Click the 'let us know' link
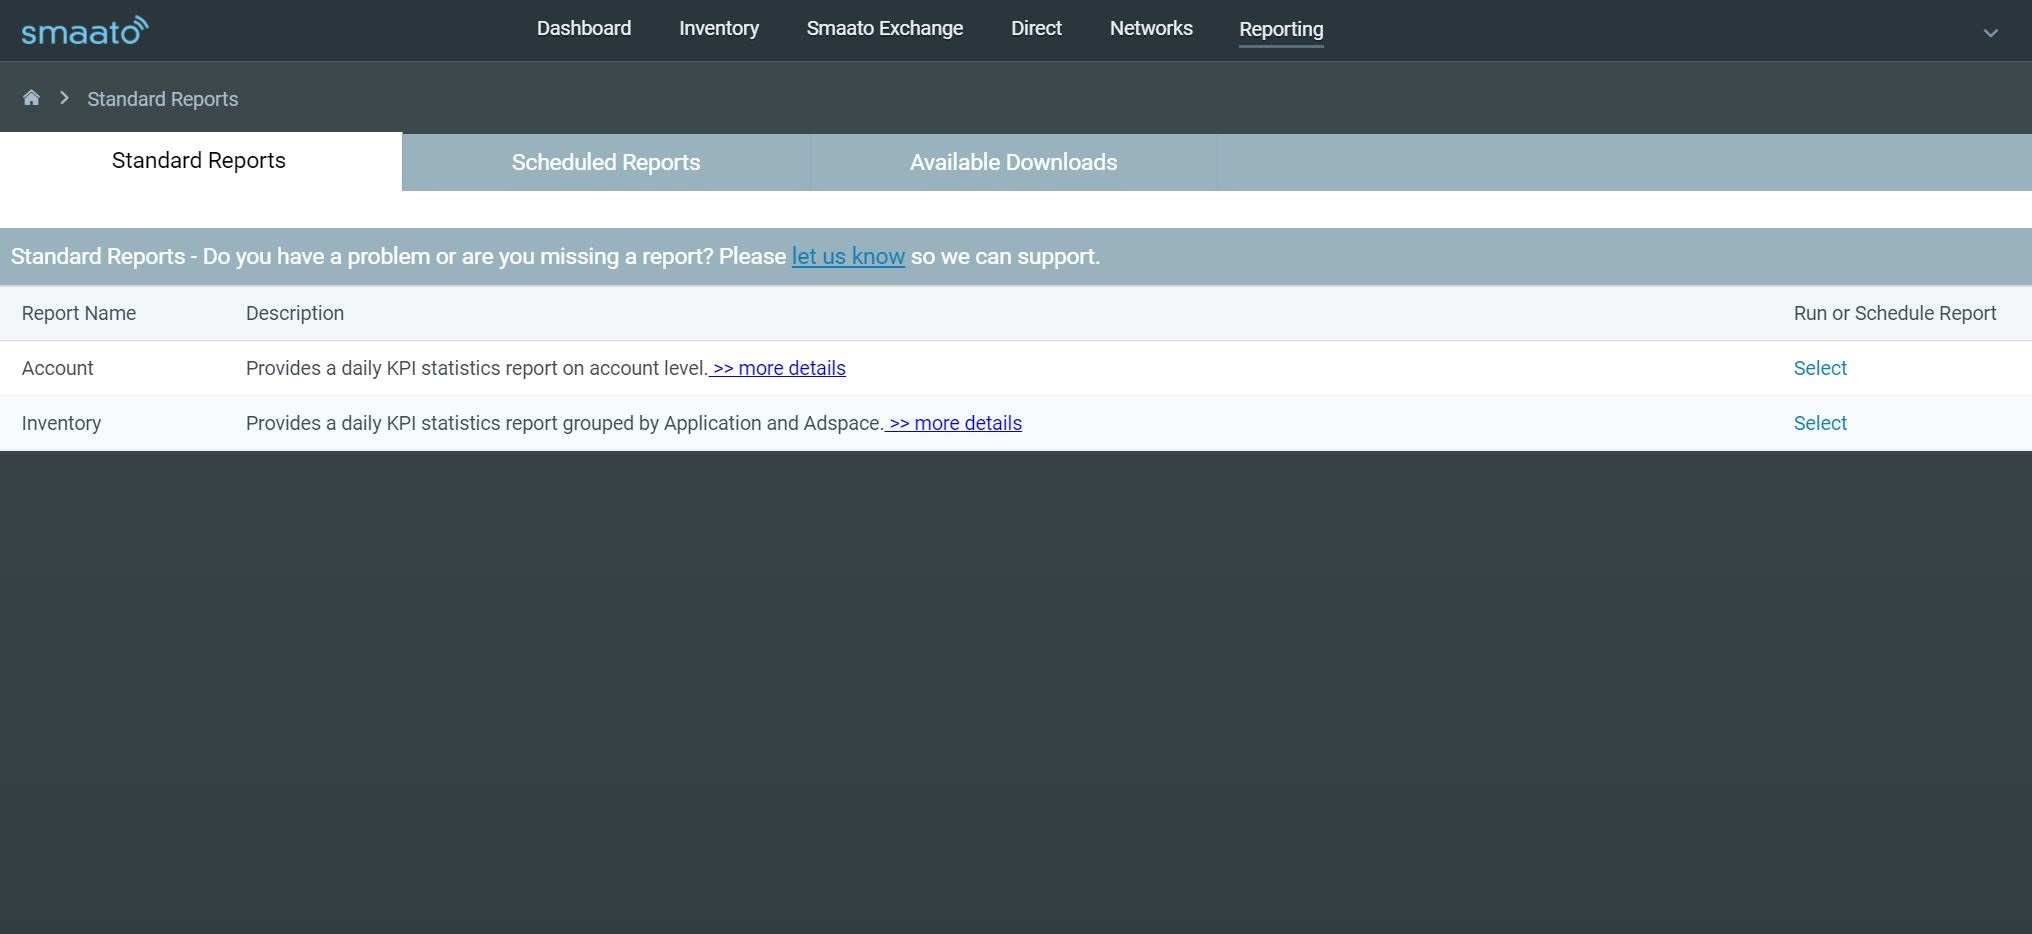 (x=848, y=257)
